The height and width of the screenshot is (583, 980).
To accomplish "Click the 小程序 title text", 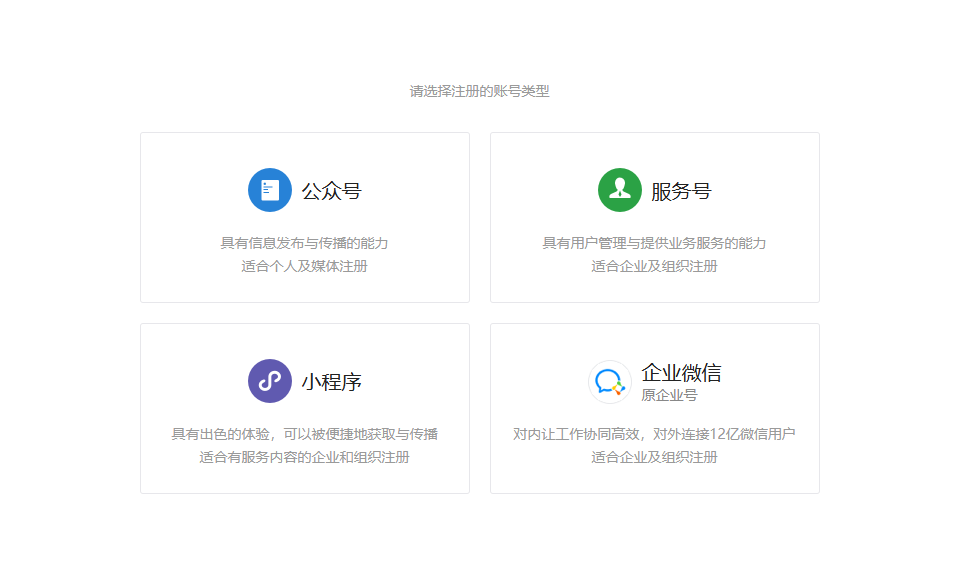I will tap(333, 380).
